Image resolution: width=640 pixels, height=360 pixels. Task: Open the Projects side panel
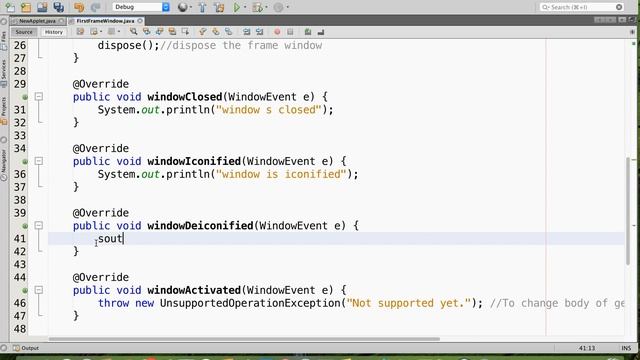point(4,111)
